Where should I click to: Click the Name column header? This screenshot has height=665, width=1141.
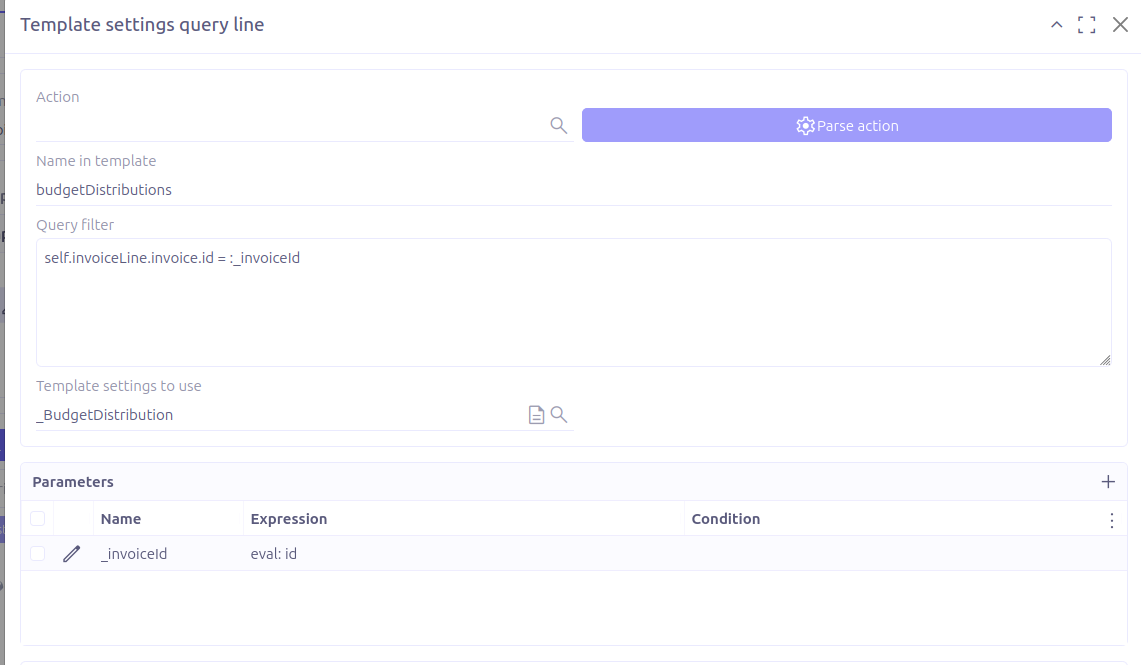tap(120, 518)
